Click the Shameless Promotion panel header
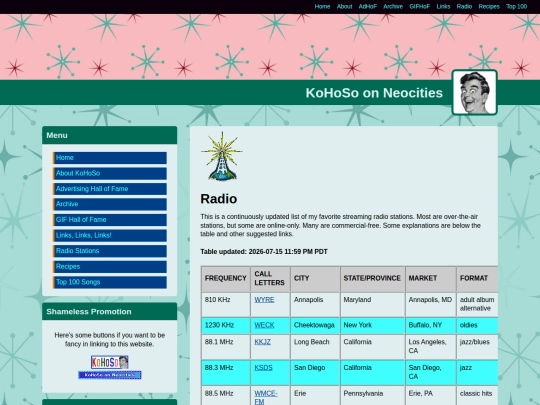 pyautogui.click(x=110, y=312)
